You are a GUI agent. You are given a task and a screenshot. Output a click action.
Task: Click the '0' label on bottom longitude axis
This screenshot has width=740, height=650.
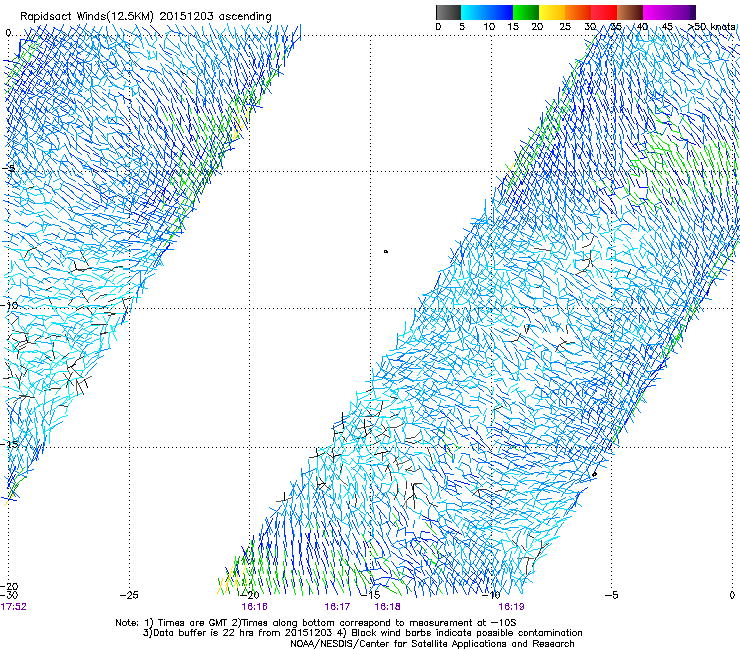732,595
